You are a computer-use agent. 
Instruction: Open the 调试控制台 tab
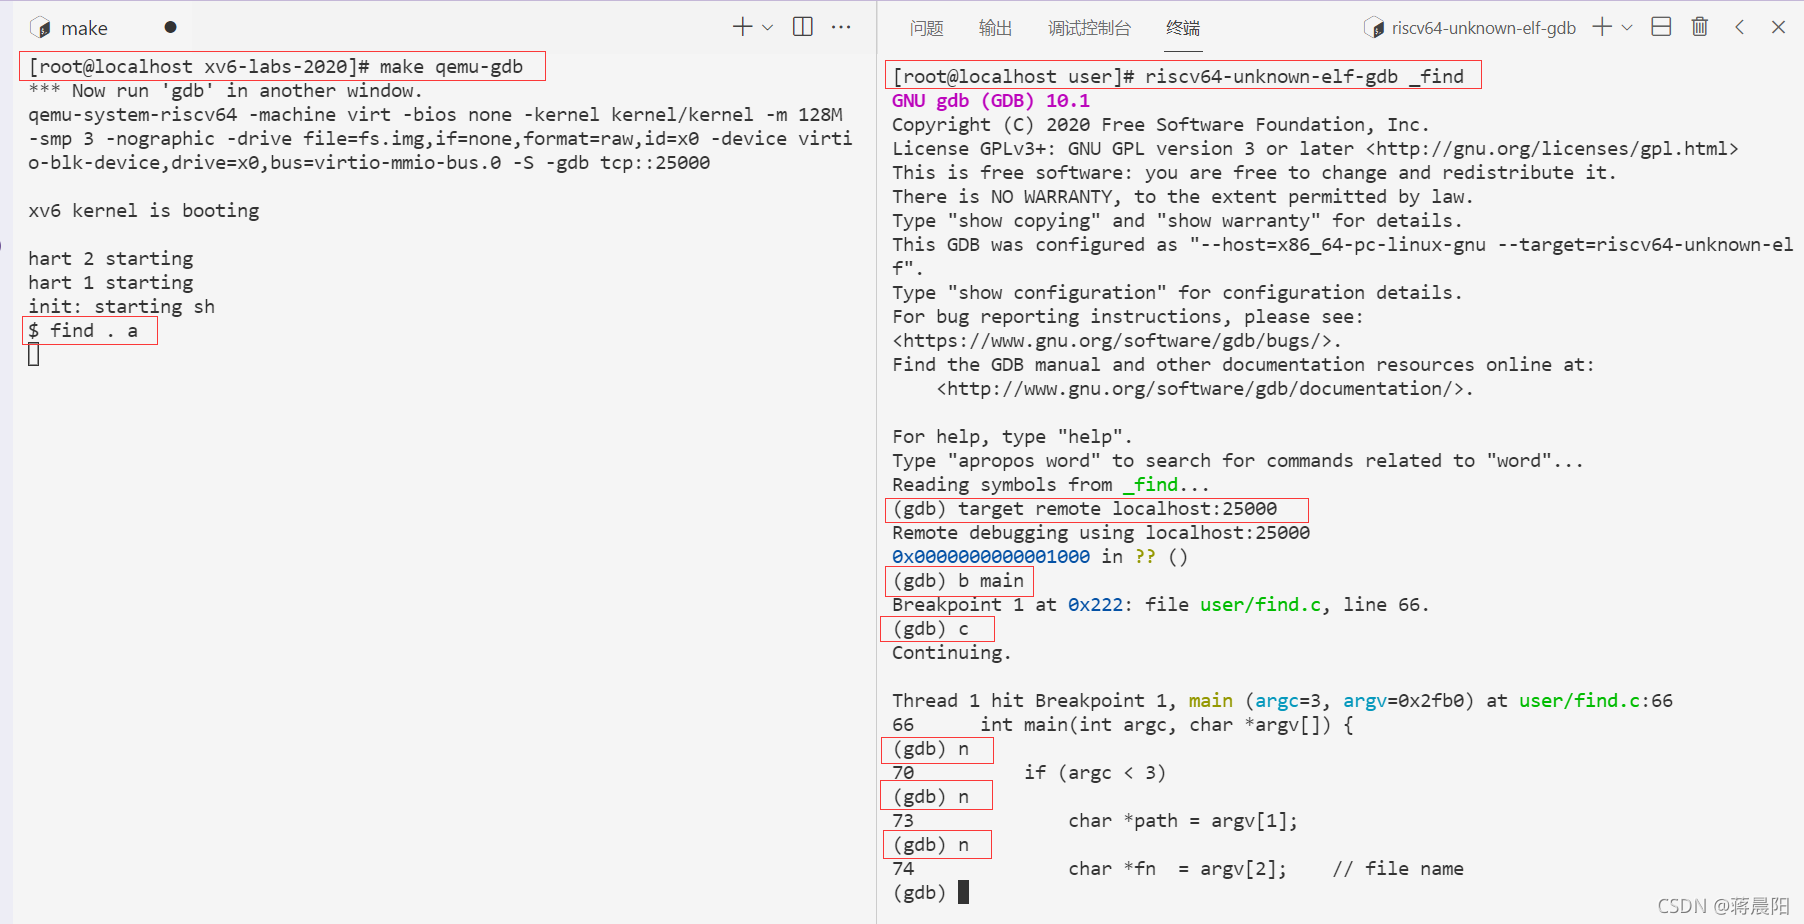pyautogui.click(x=1089, y=28)
